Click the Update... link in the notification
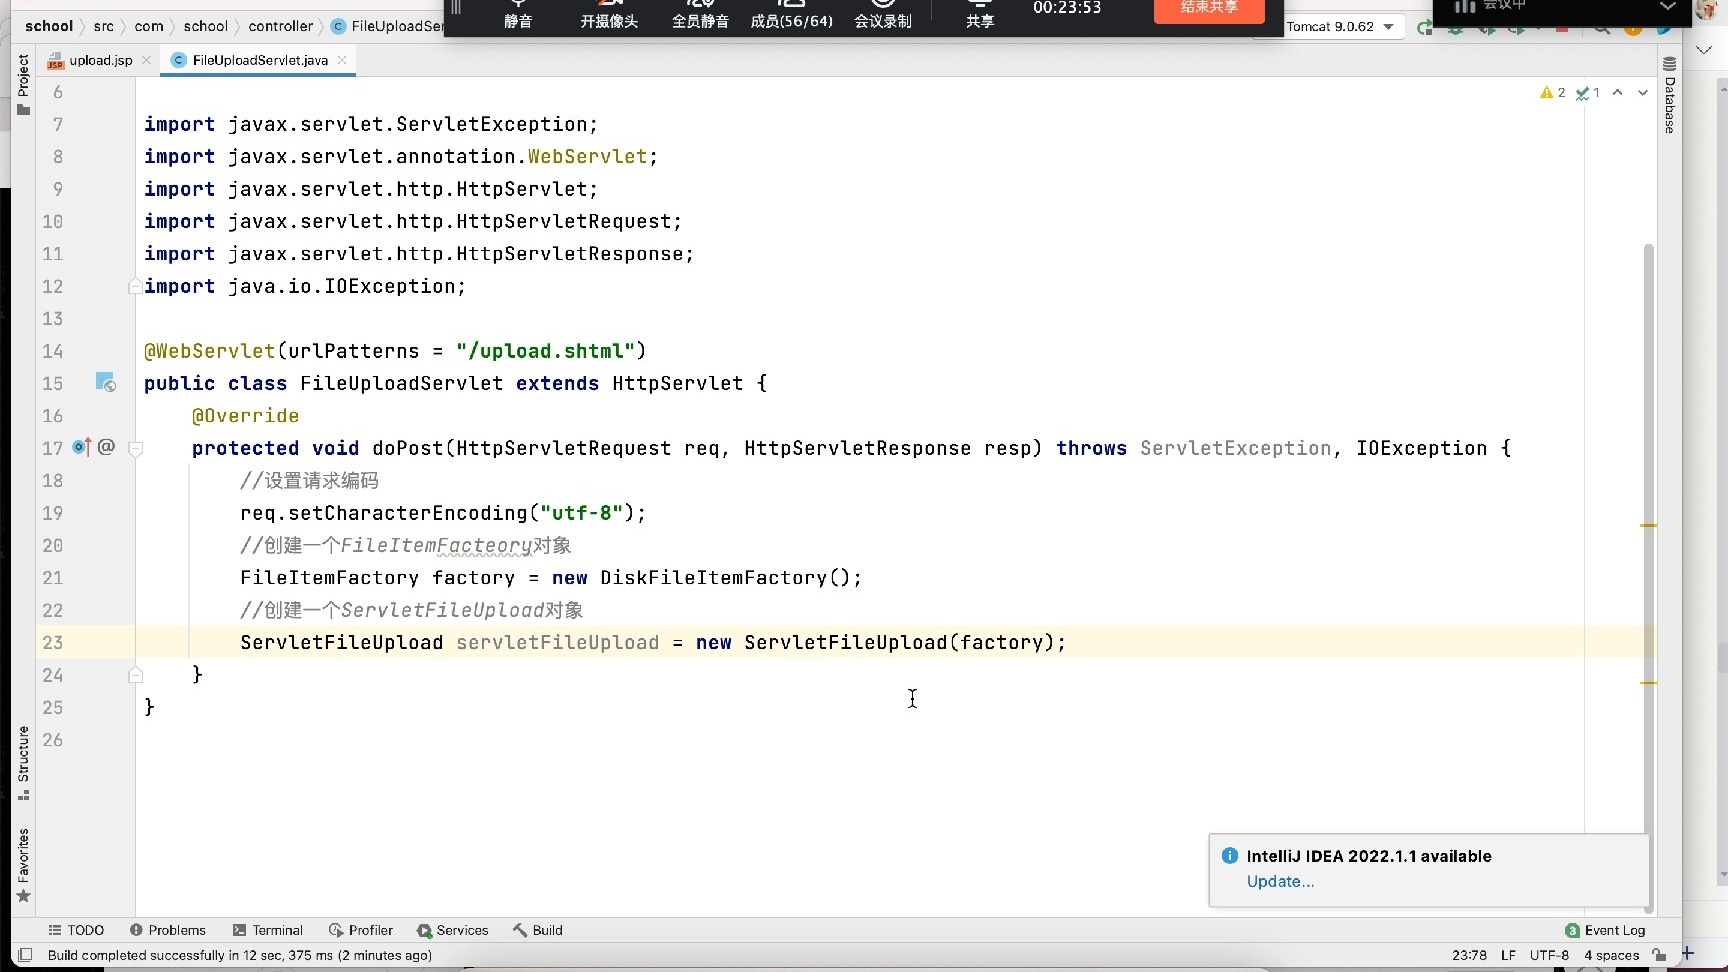 click(1280, 881)
